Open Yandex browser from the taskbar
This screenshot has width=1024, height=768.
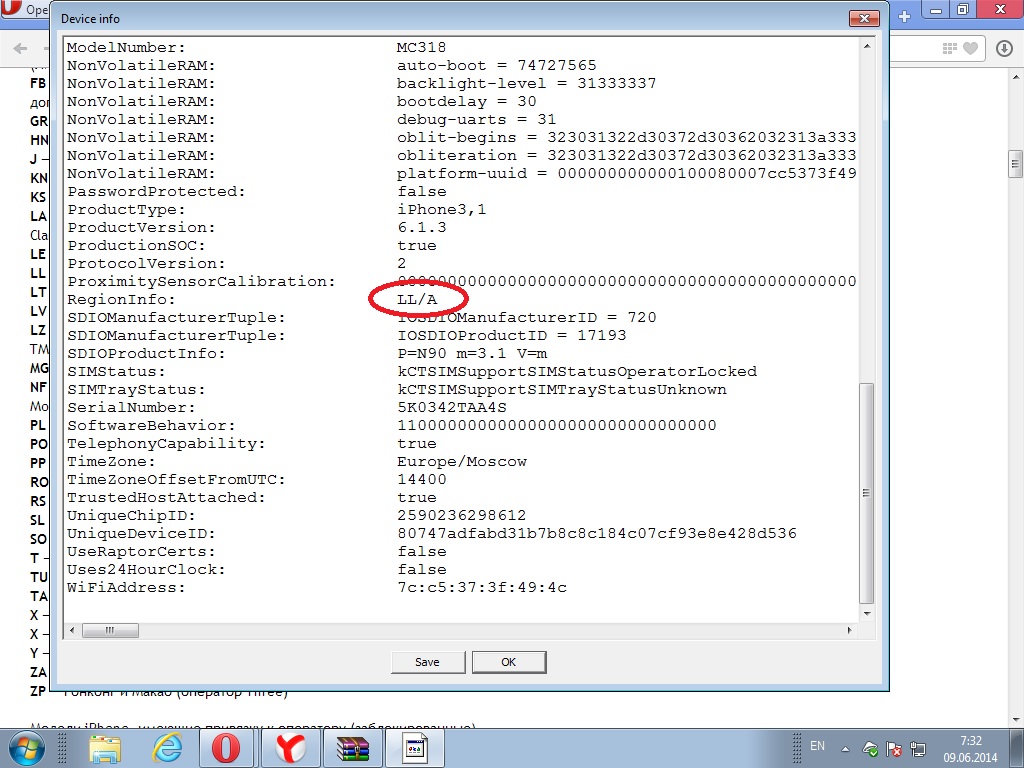click(x=290, y=748)
